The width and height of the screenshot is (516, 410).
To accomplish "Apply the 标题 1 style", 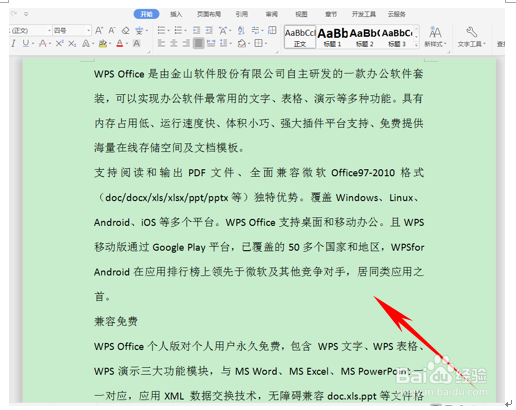I will coord(332,37).
